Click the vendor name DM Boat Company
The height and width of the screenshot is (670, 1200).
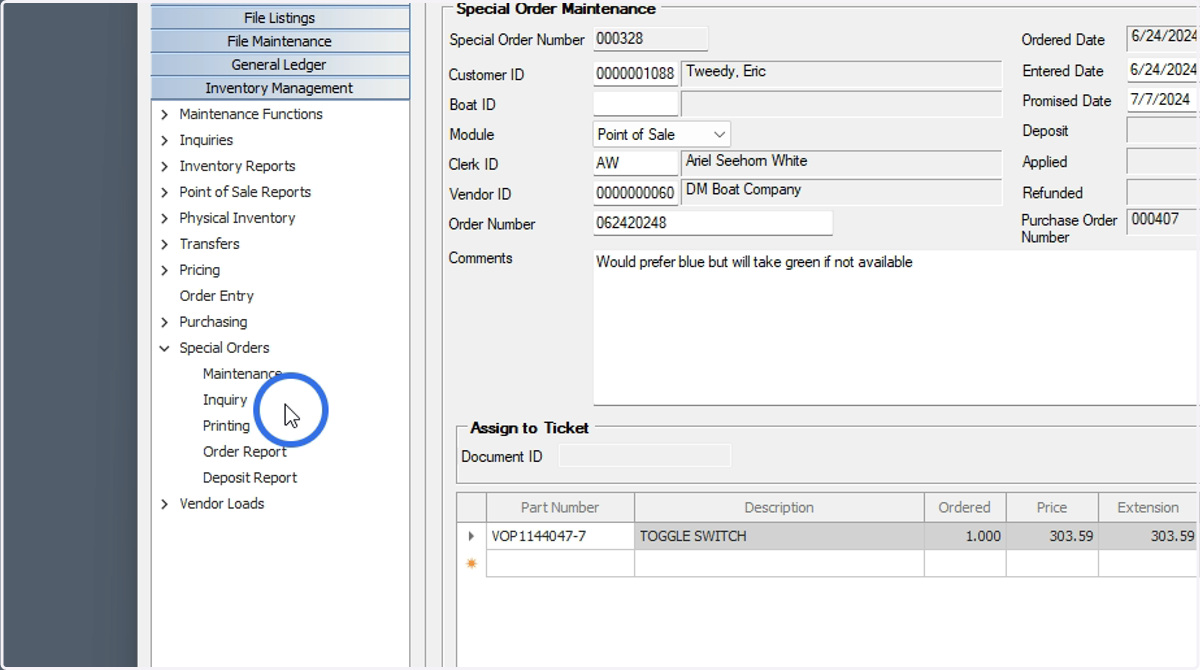(841, 193)
